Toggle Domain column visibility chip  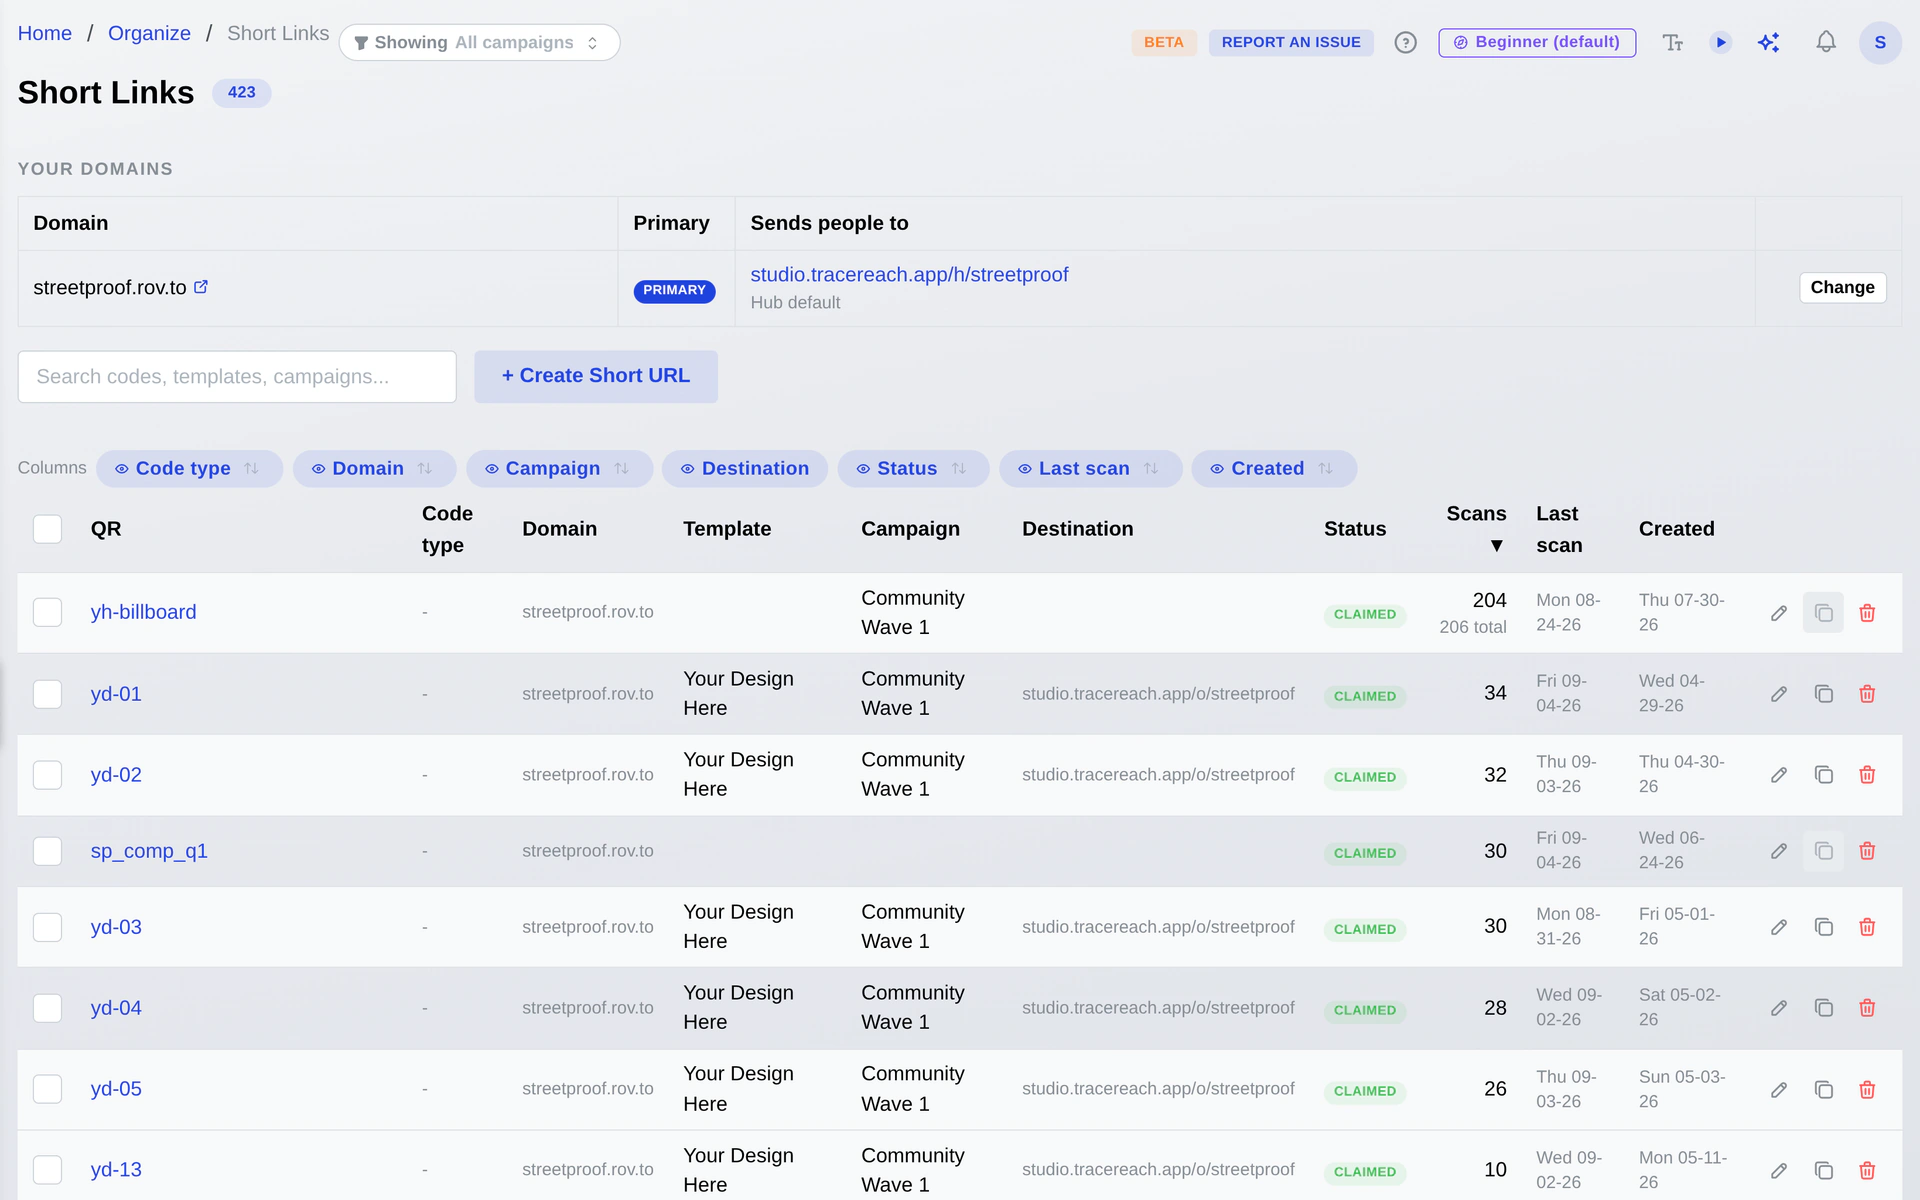tap(374, 469)
